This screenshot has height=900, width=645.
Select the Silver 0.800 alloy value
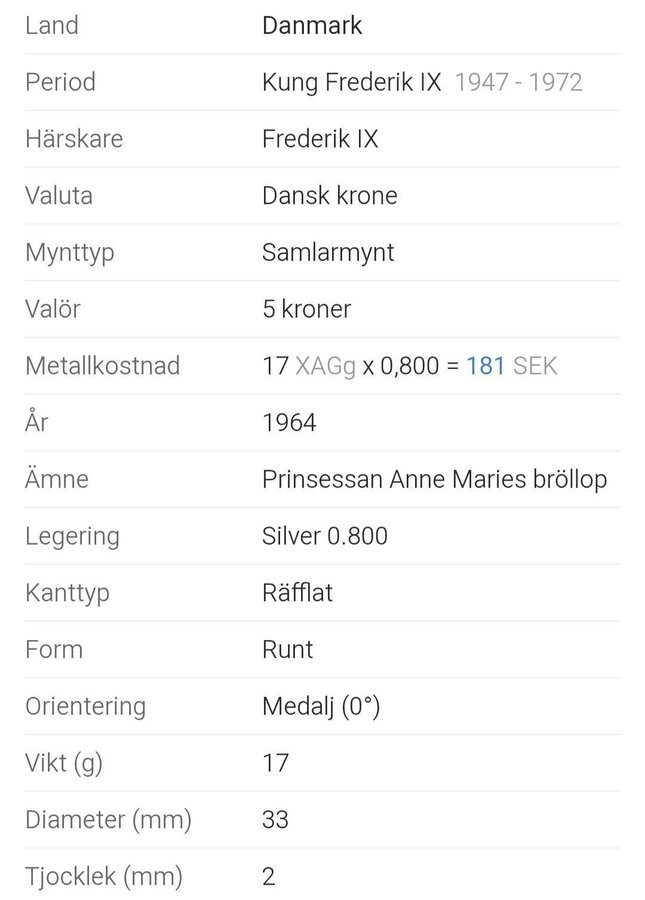pos(325,536)
